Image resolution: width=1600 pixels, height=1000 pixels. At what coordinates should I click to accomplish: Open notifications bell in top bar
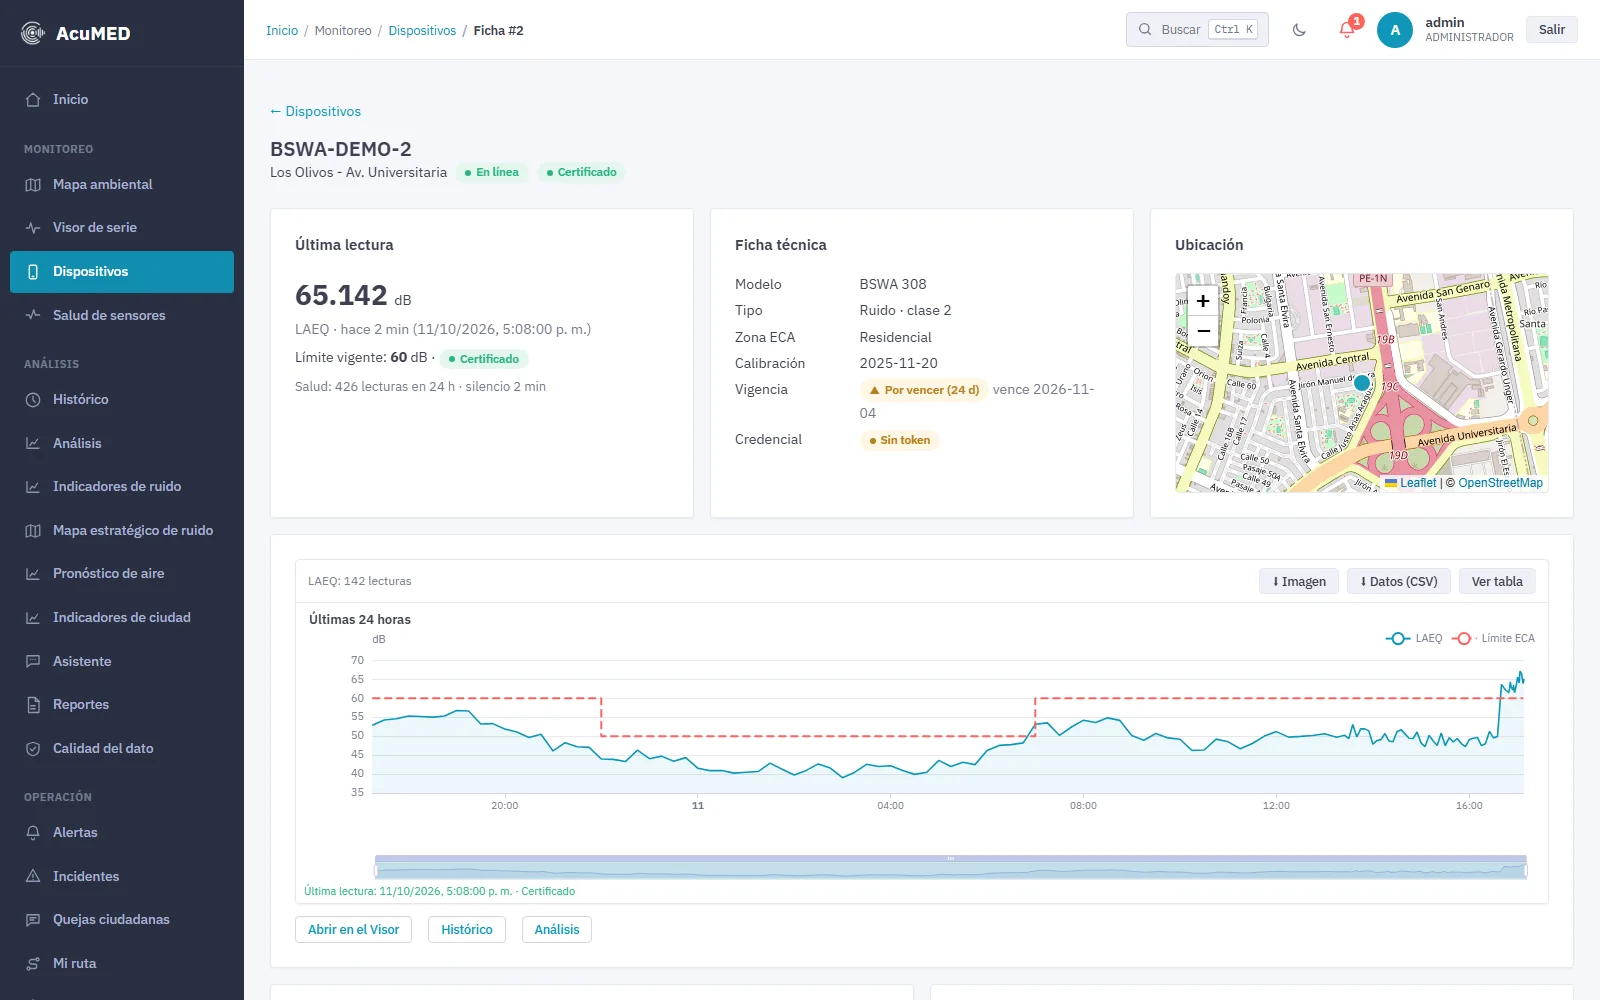coord(1347,29)
